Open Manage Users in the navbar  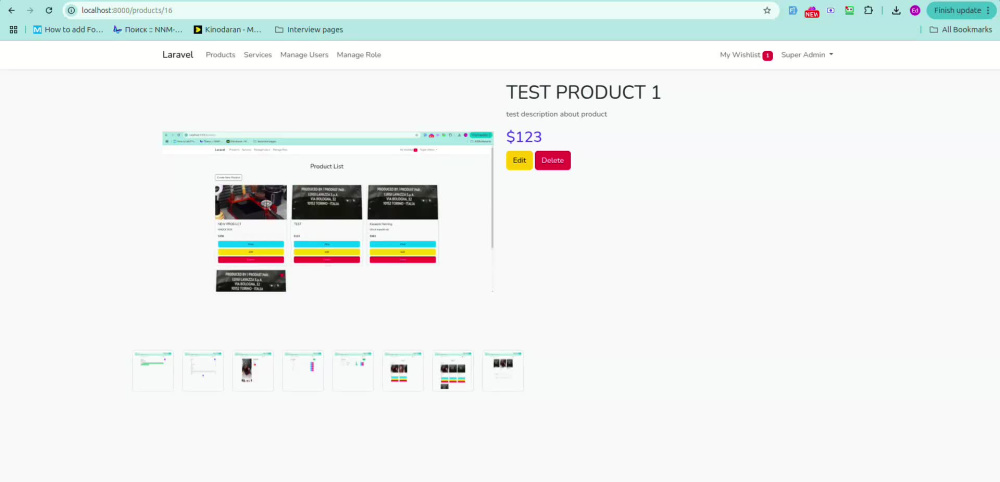pos(304,55)
